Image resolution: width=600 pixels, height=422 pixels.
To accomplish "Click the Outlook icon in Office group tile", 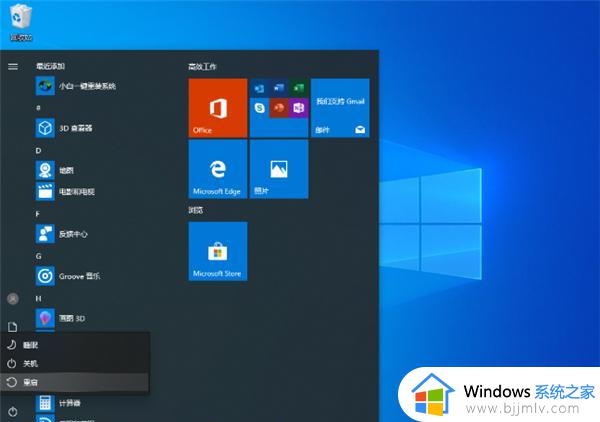I will (260, 88).
